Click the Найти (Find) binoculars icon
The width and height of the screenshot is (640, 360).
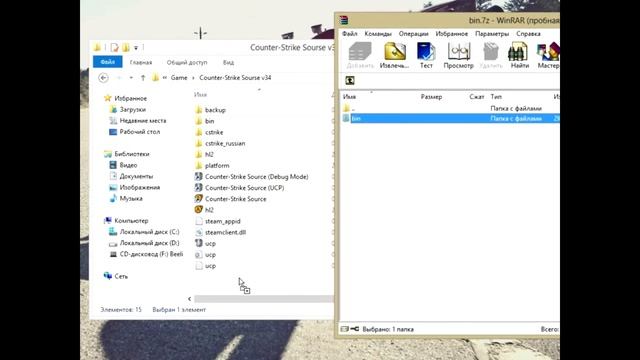519,56
